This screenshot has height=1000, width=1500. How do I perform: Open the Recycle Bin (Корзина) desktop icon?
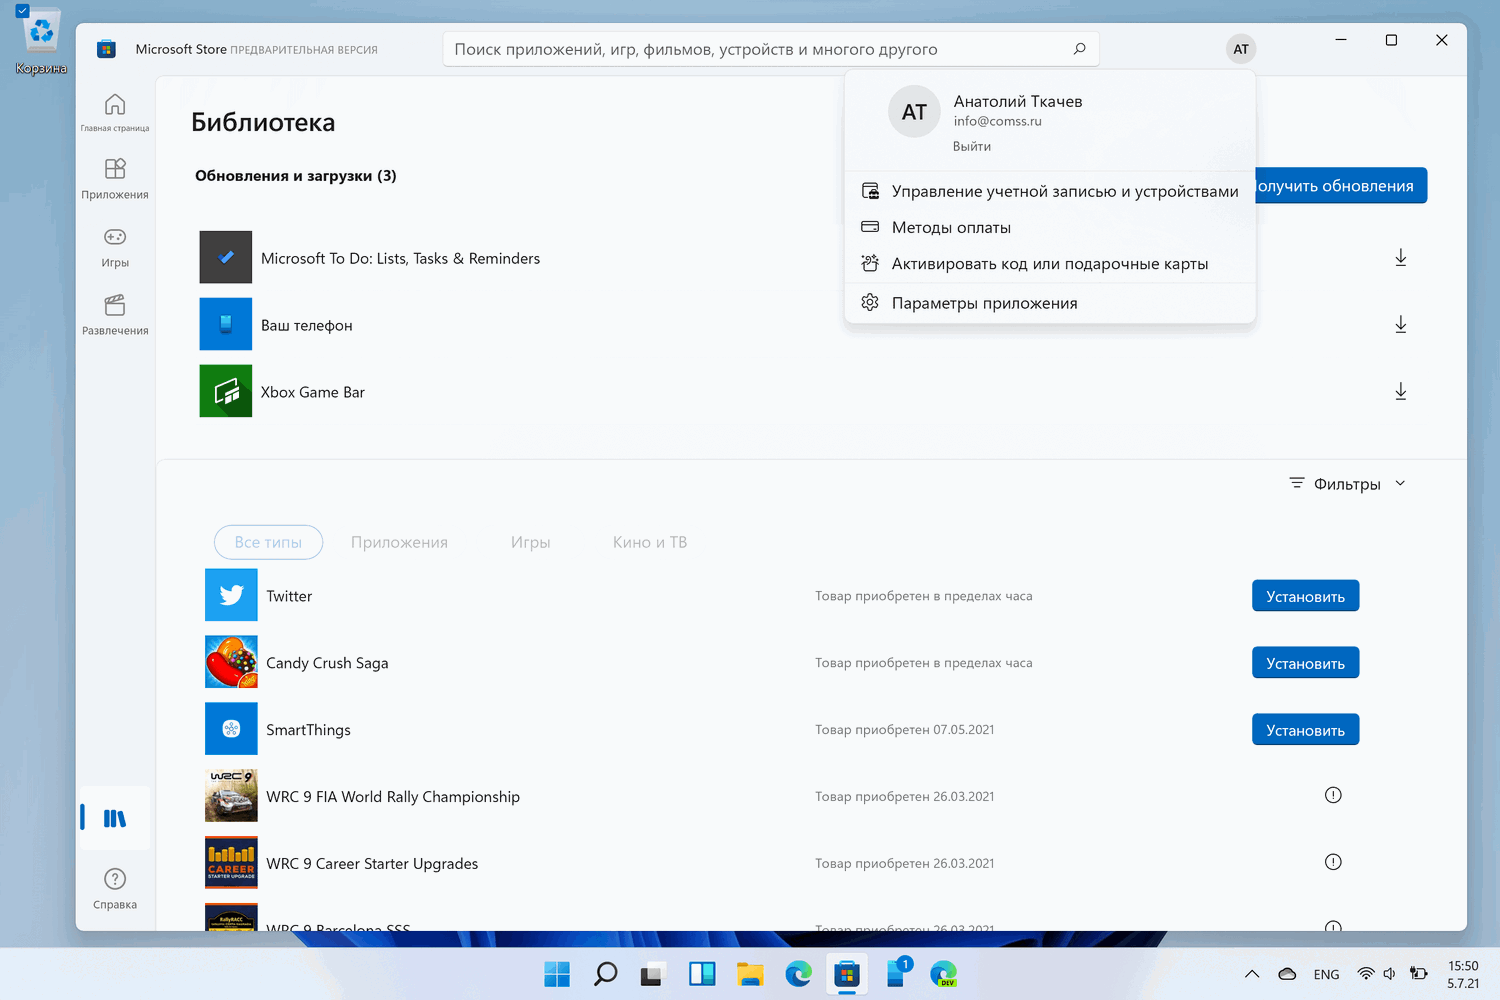[41, 42]
